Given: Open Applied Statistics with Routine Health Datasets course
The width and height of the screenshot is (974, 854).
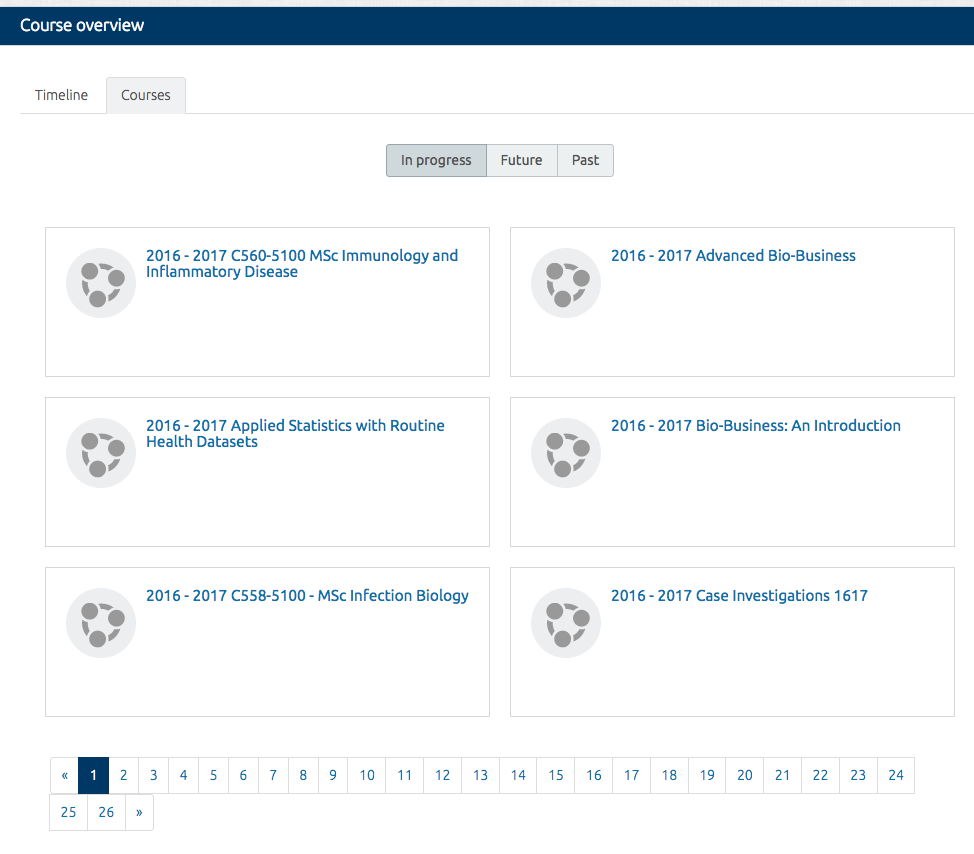Looking at the screenshot, I should click(295, 434).
